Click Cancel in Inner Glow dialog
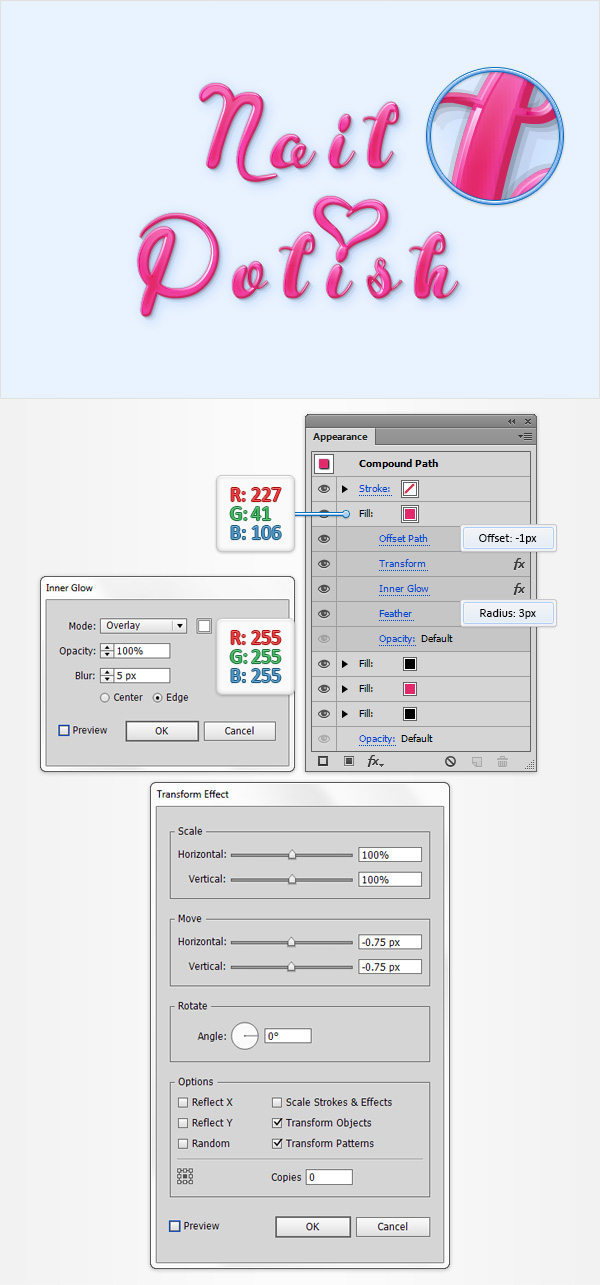The image size is (600, 1285). tap(240, 731)
